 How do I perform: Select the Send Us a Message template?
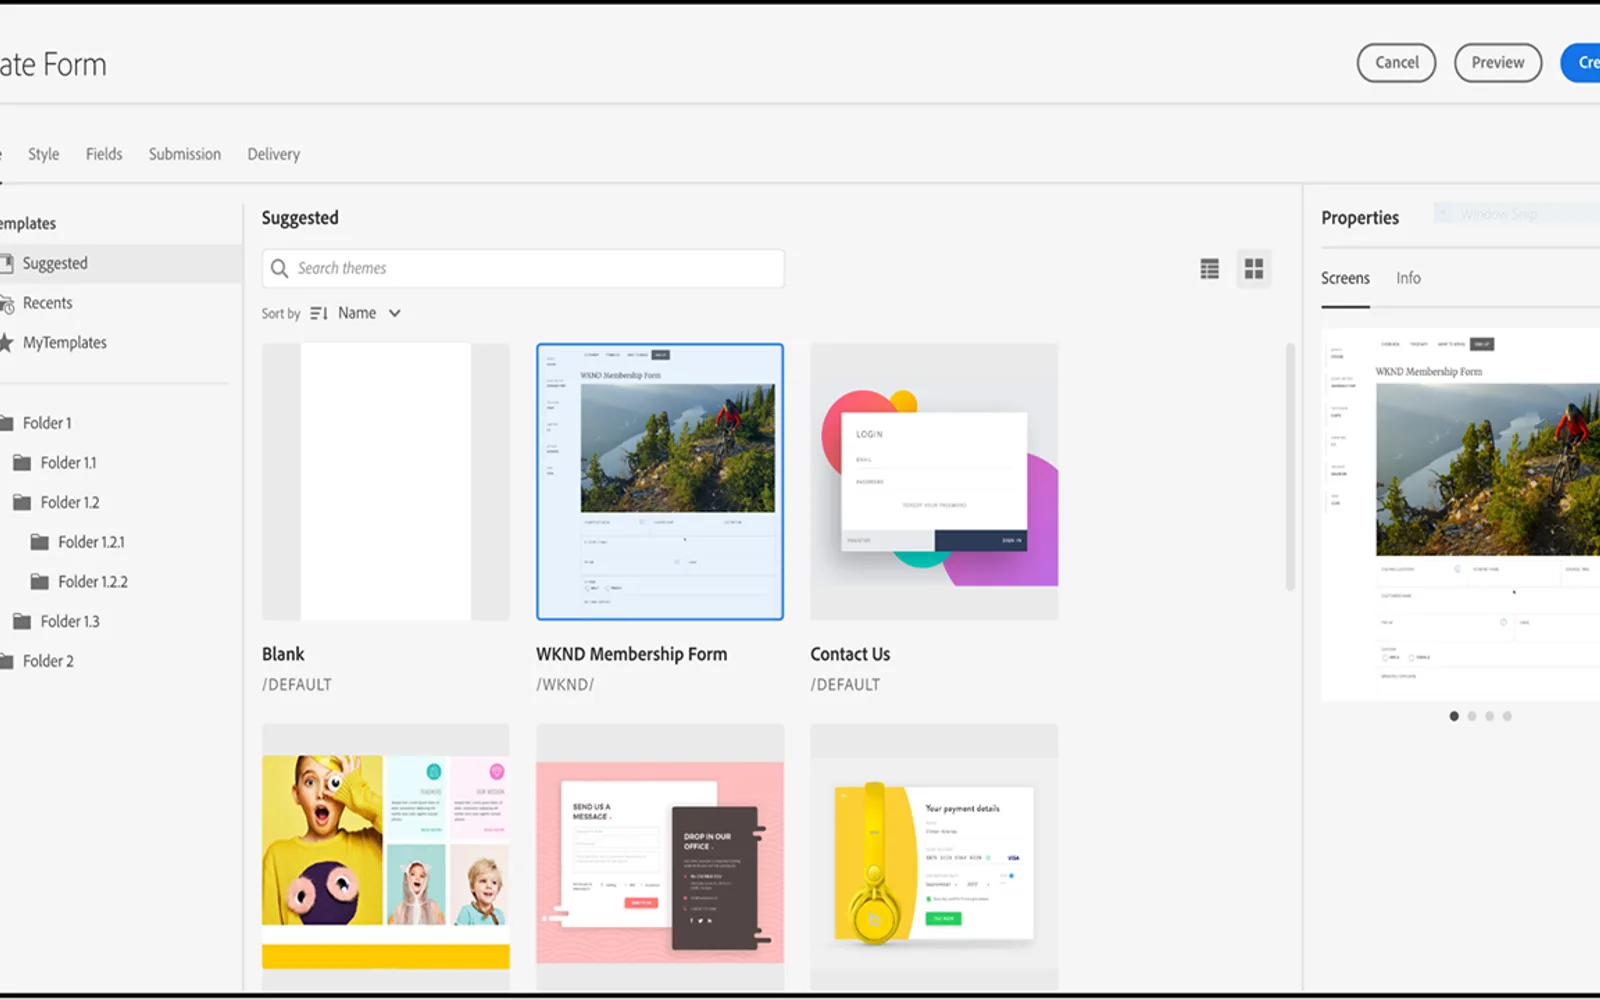[660, 857]
